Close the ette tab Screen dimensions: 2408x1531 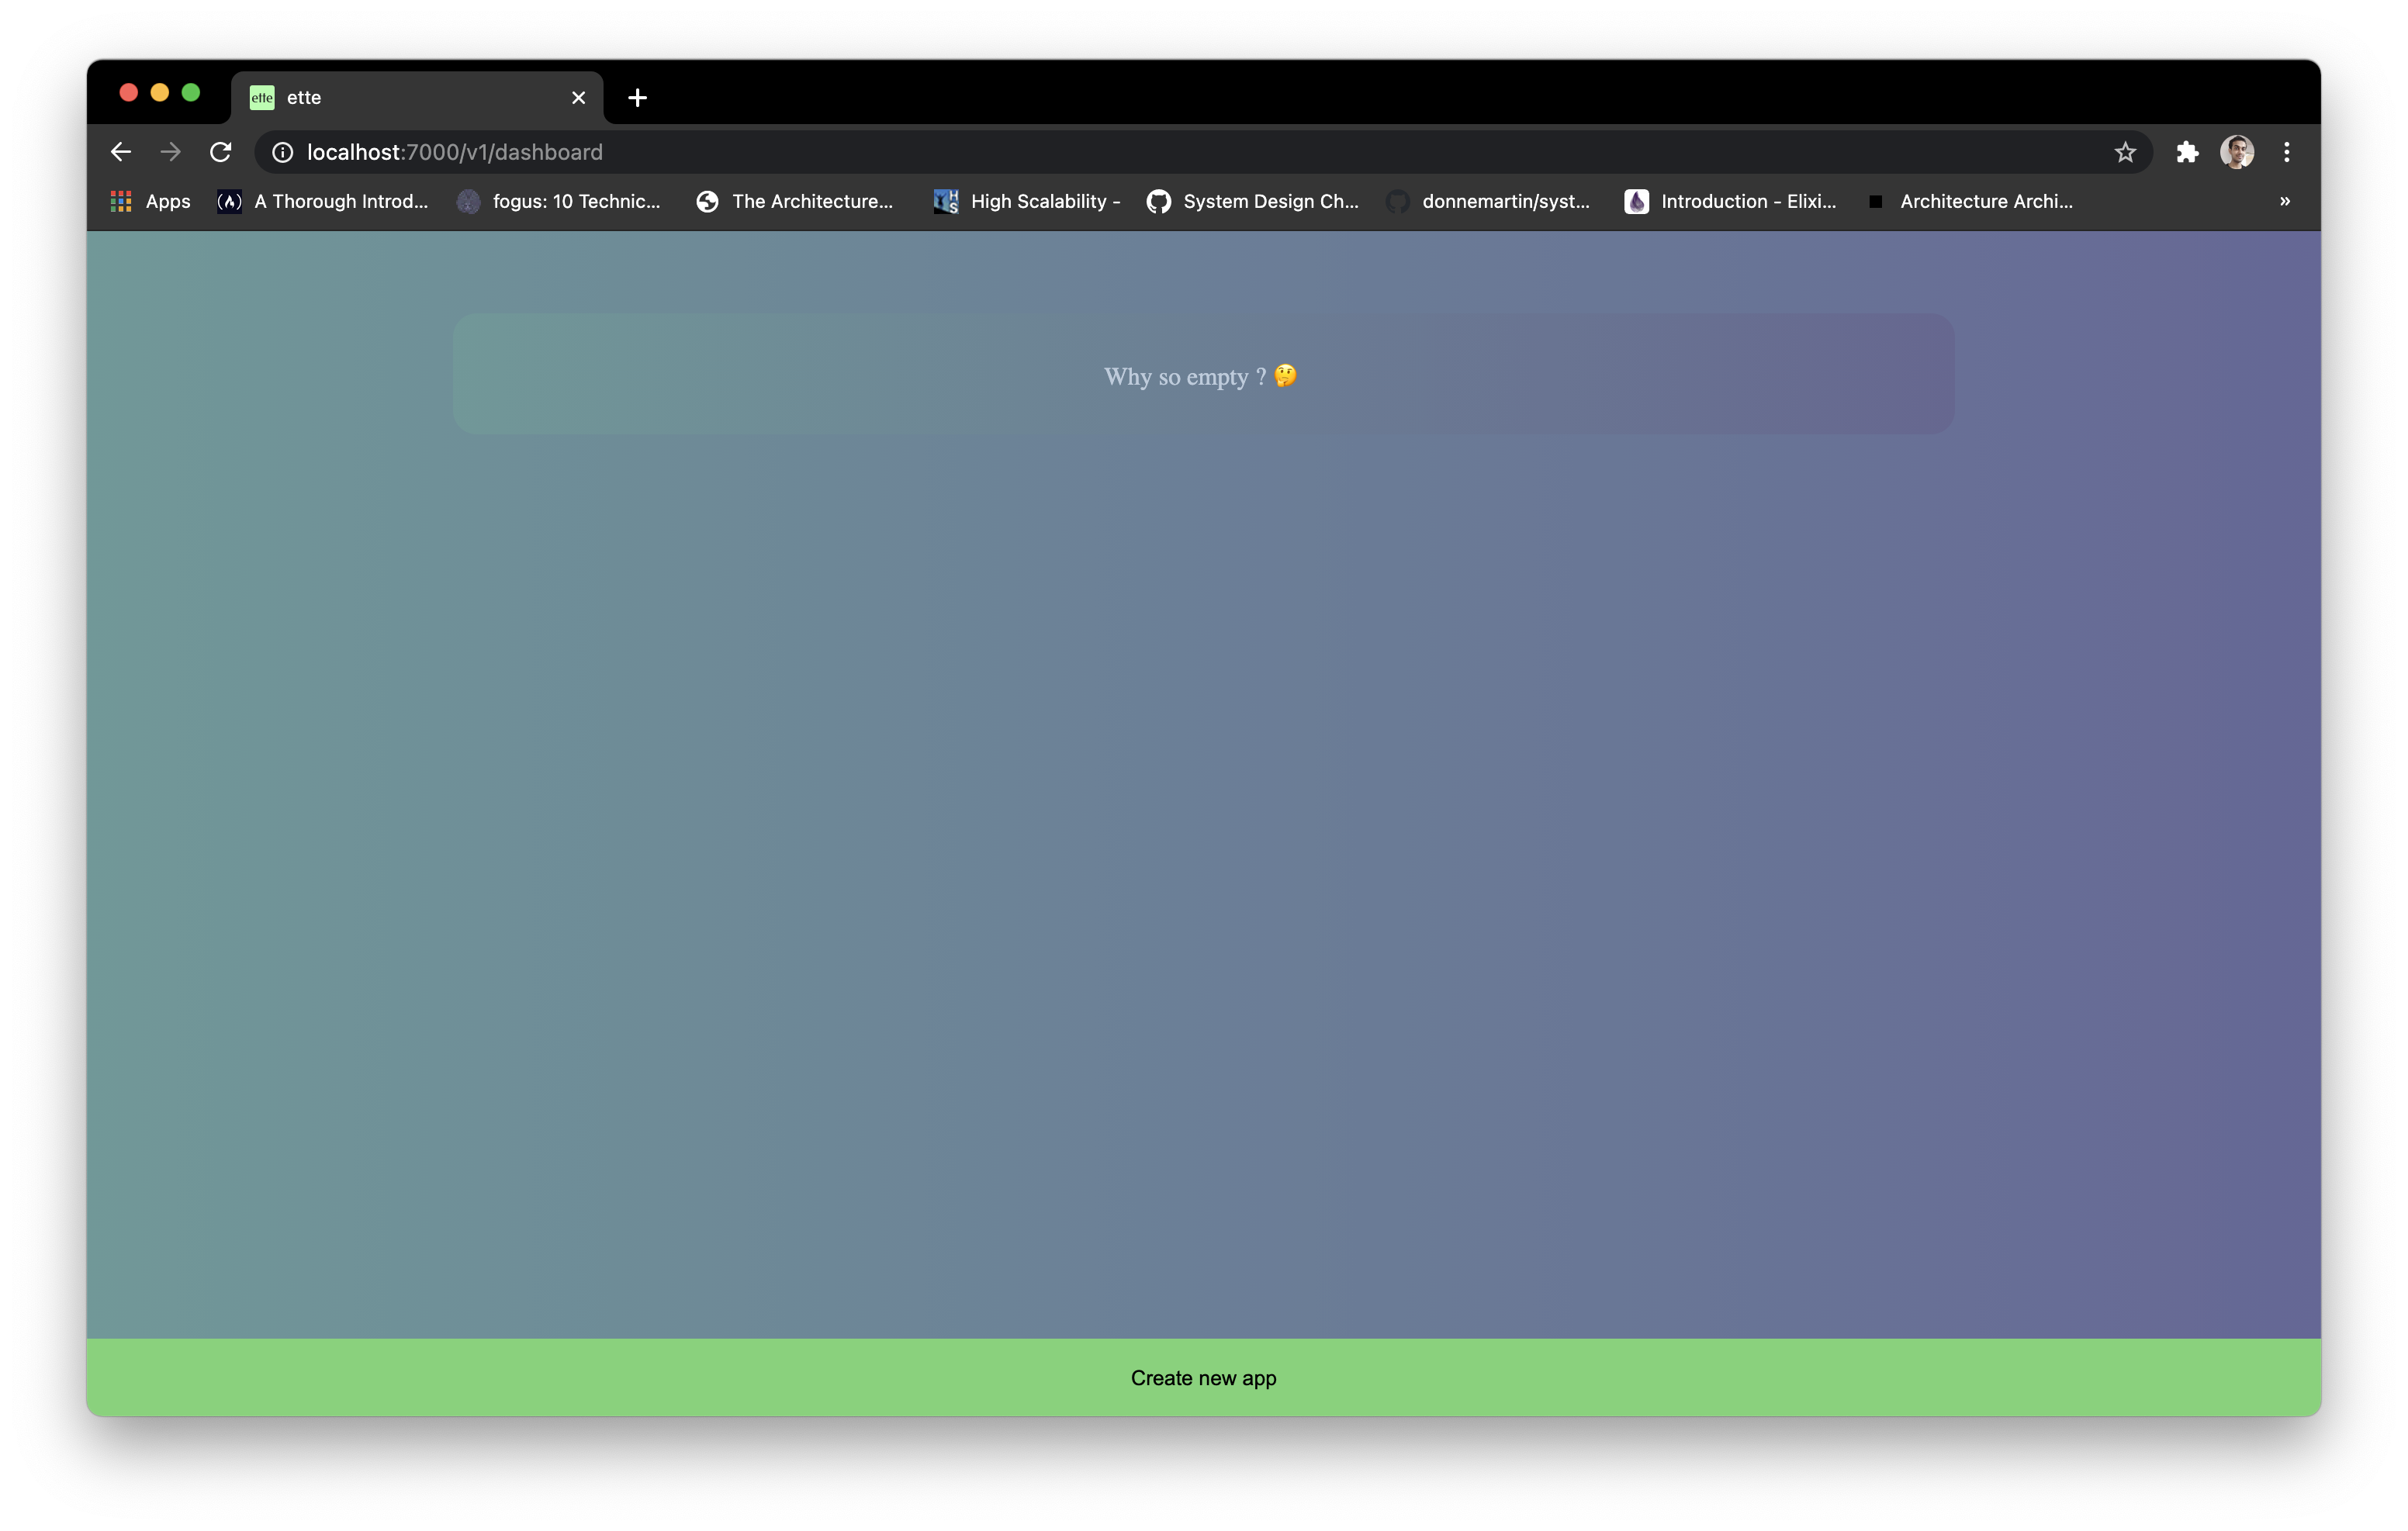pyautogui.click(x=578, y=98)
